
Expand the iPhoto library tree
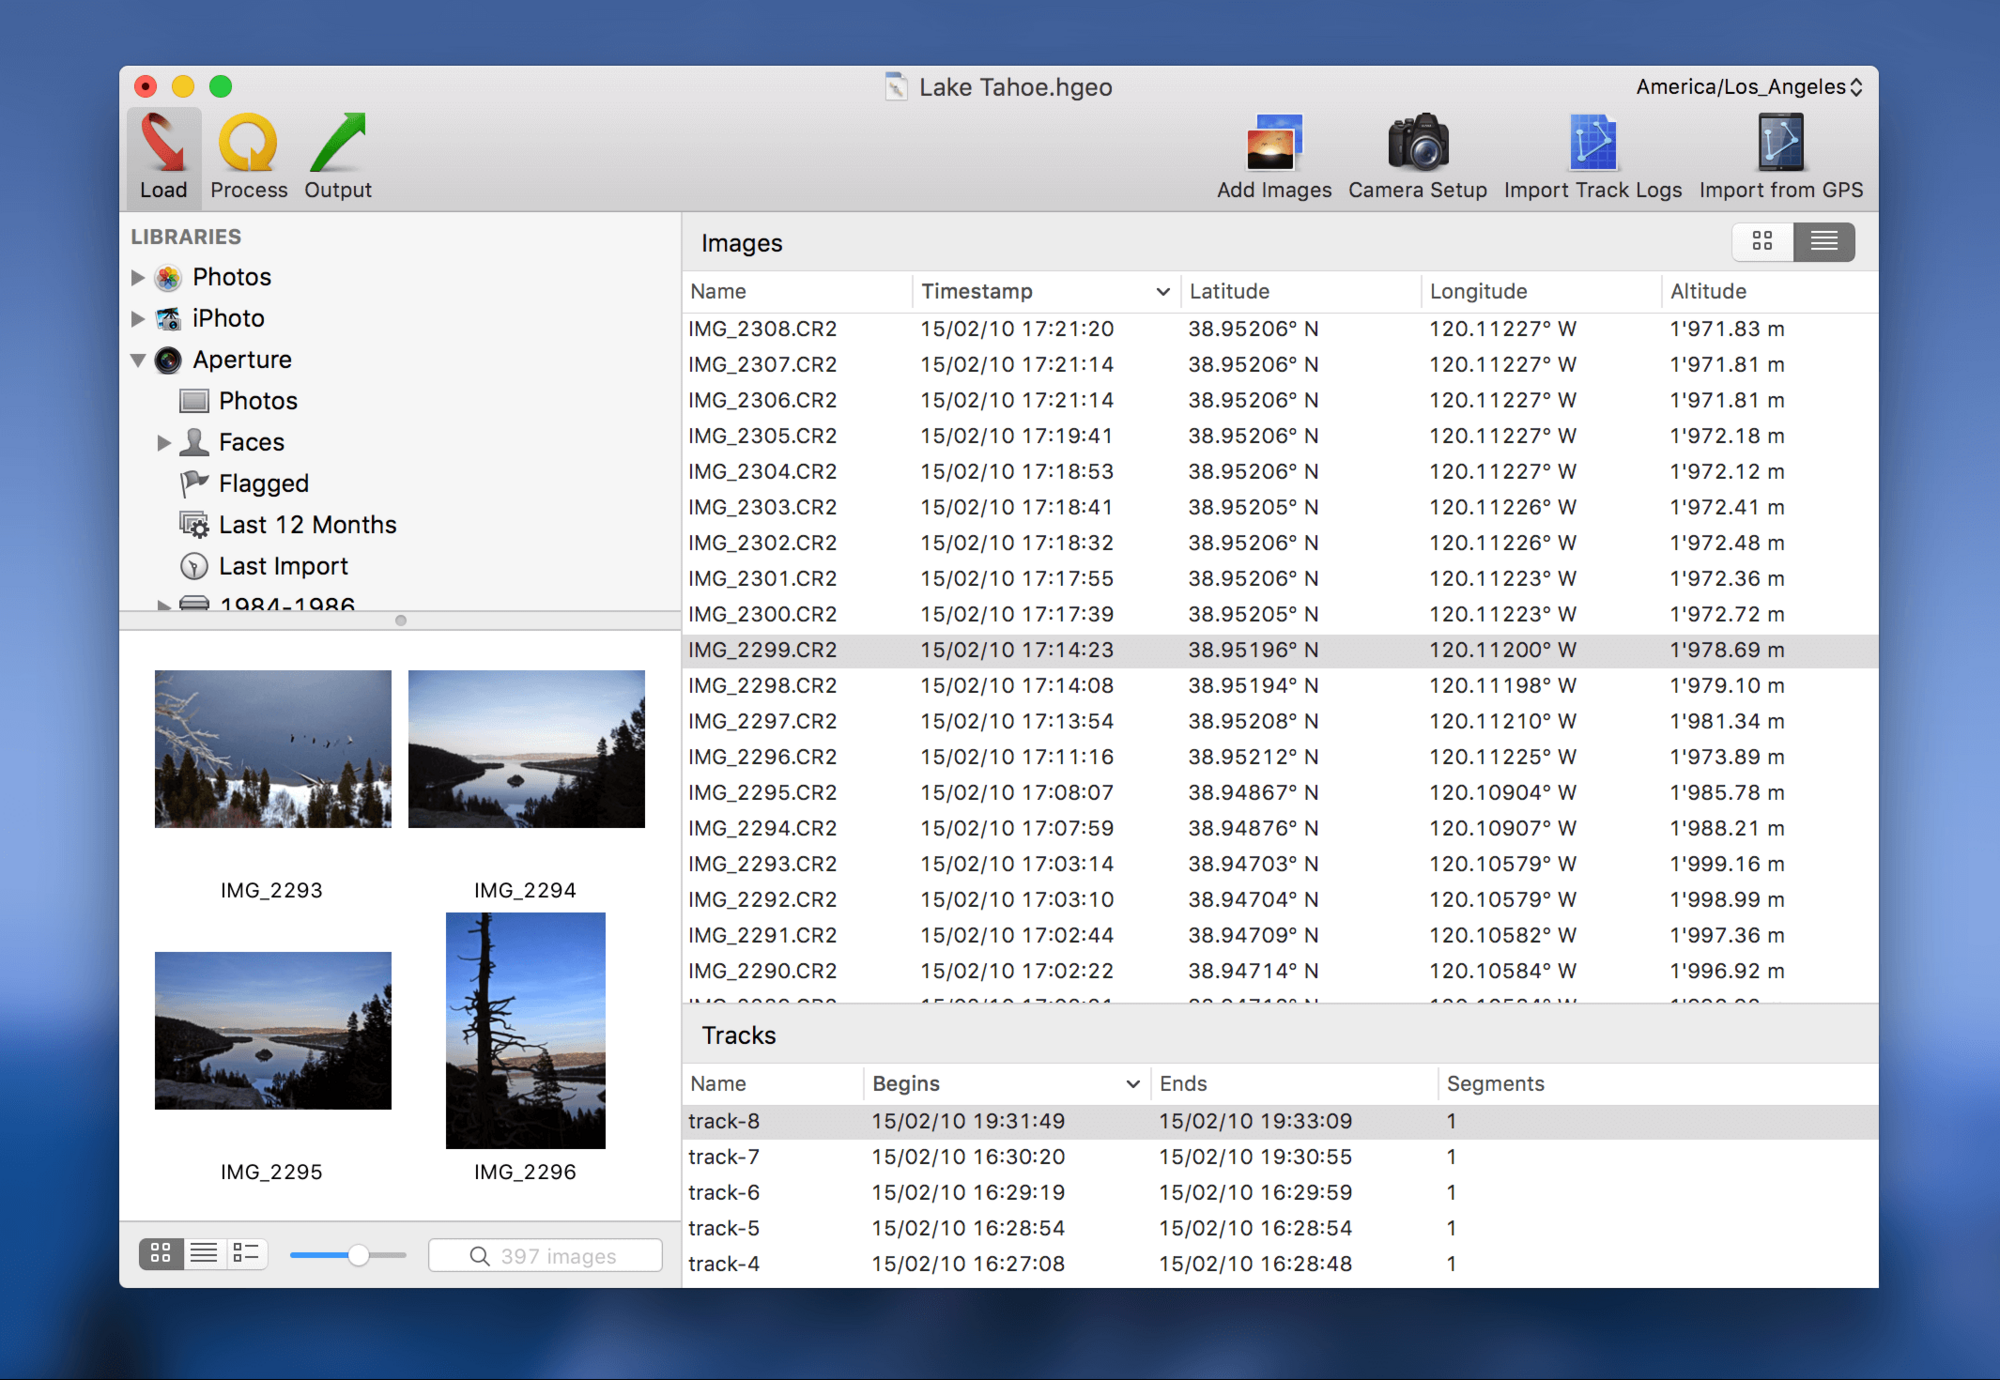pyautogui.click(x=138, y=318)
